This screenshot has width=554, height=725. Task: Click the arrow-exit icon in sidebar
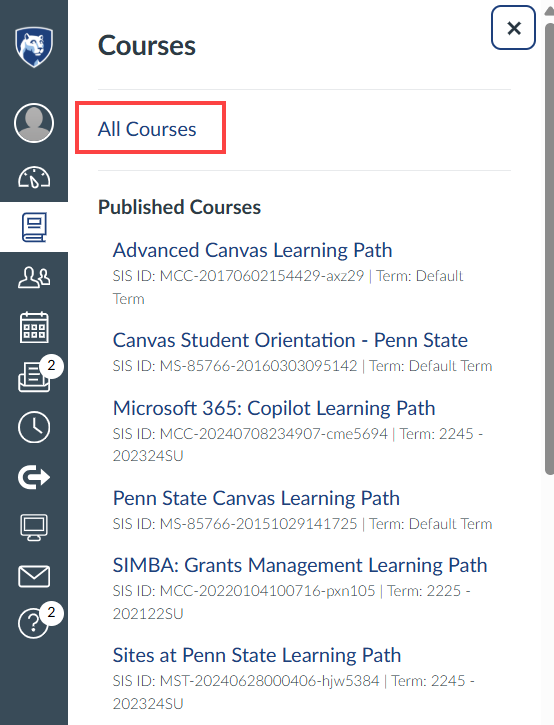34,477
